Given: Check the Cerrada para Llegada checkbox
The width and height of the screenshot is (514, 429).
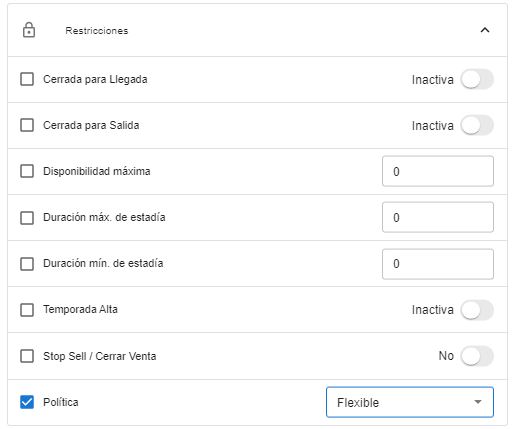Looking at the screenshot, I should (x=27, y=79).
